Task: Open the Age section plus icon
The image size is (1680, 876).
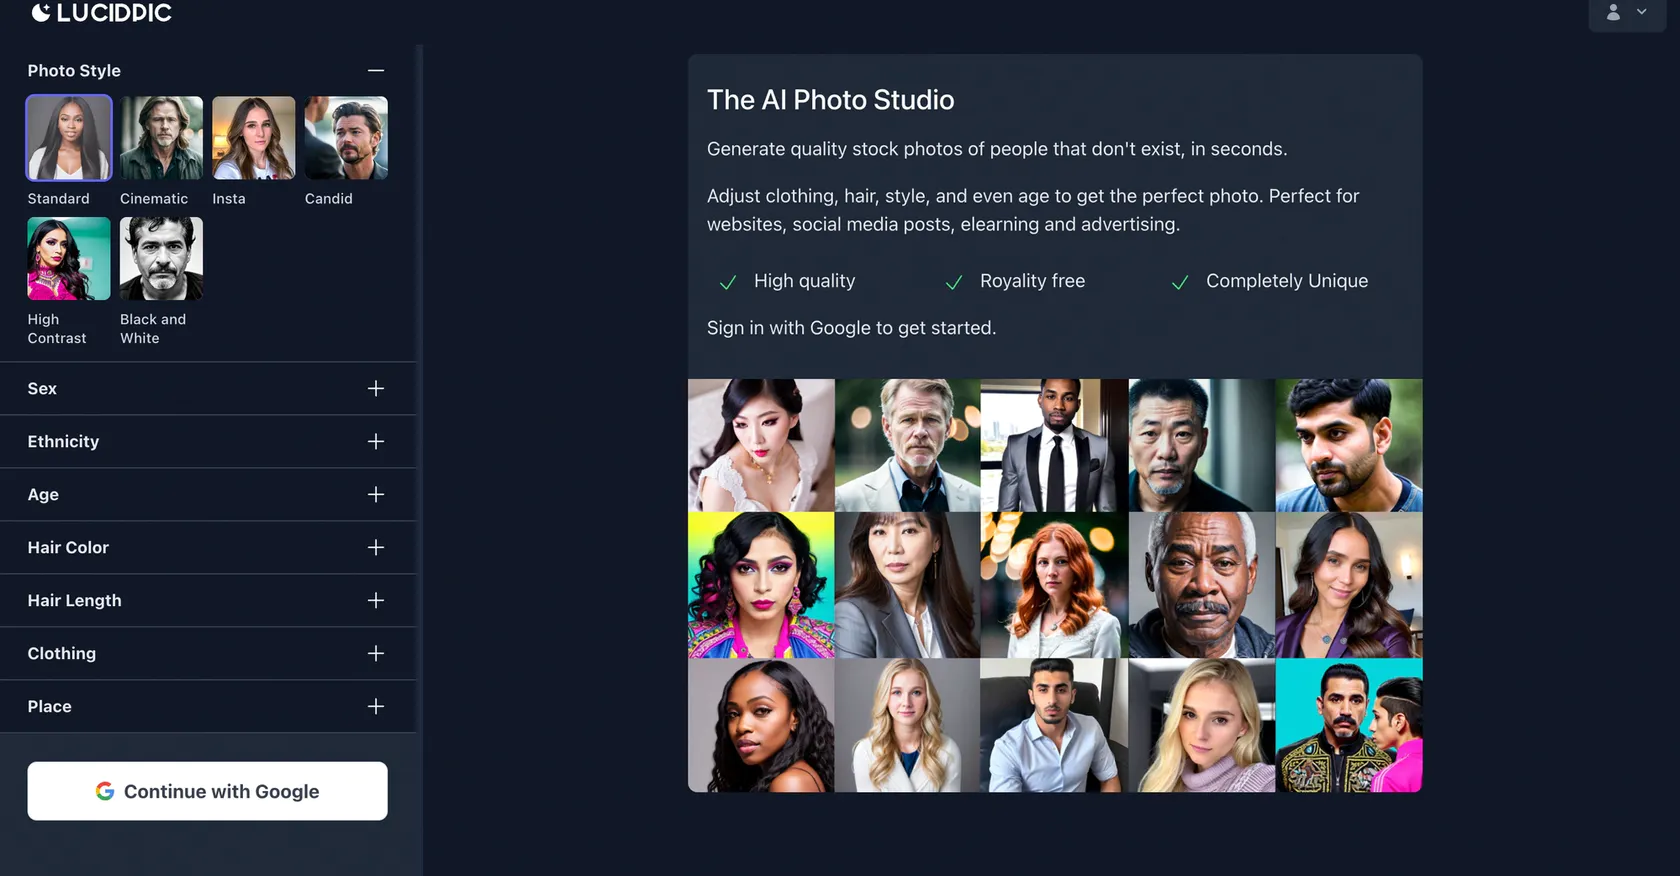Action: (x=376, y=495)
